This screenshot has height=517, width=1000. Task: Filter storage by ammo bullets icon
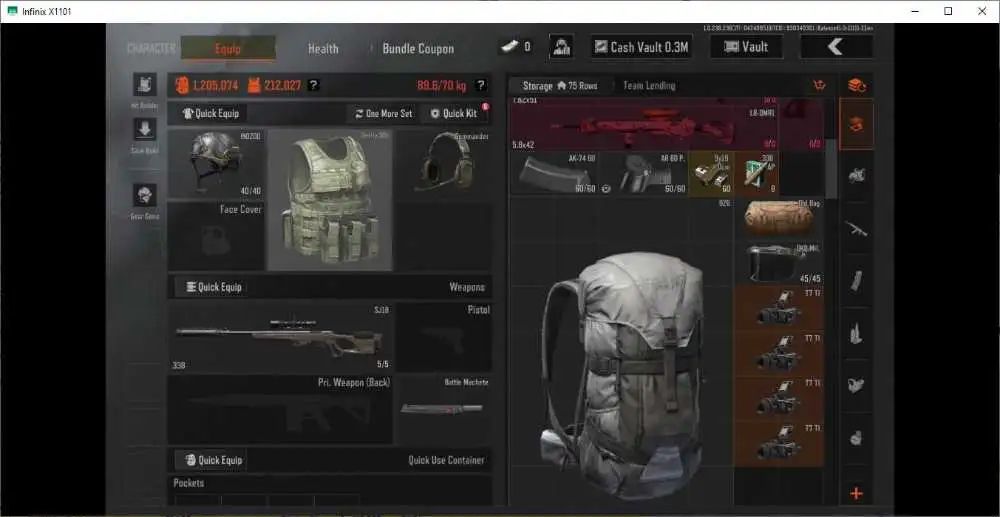point(857,333)
